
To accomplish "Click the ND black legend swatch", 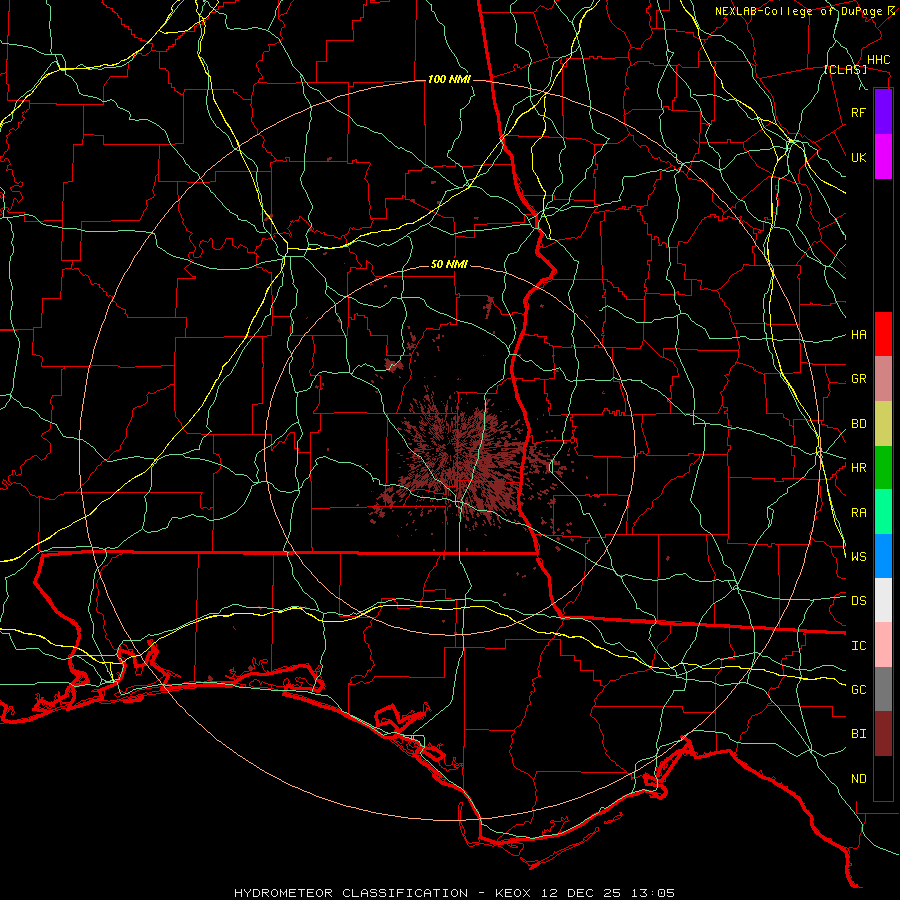I will (x=883, y=778).
